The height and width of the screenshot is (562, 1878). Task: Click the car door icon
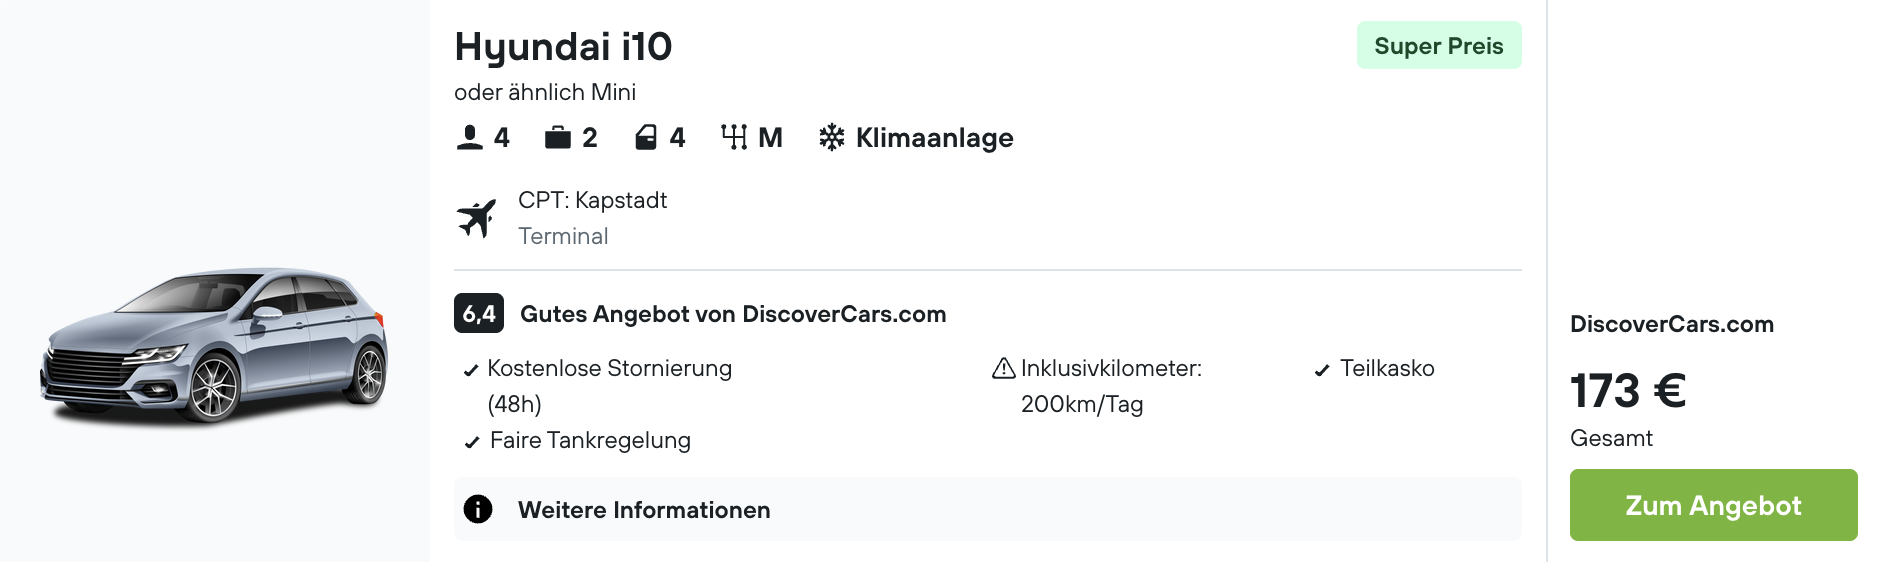[x=646, y=138]
